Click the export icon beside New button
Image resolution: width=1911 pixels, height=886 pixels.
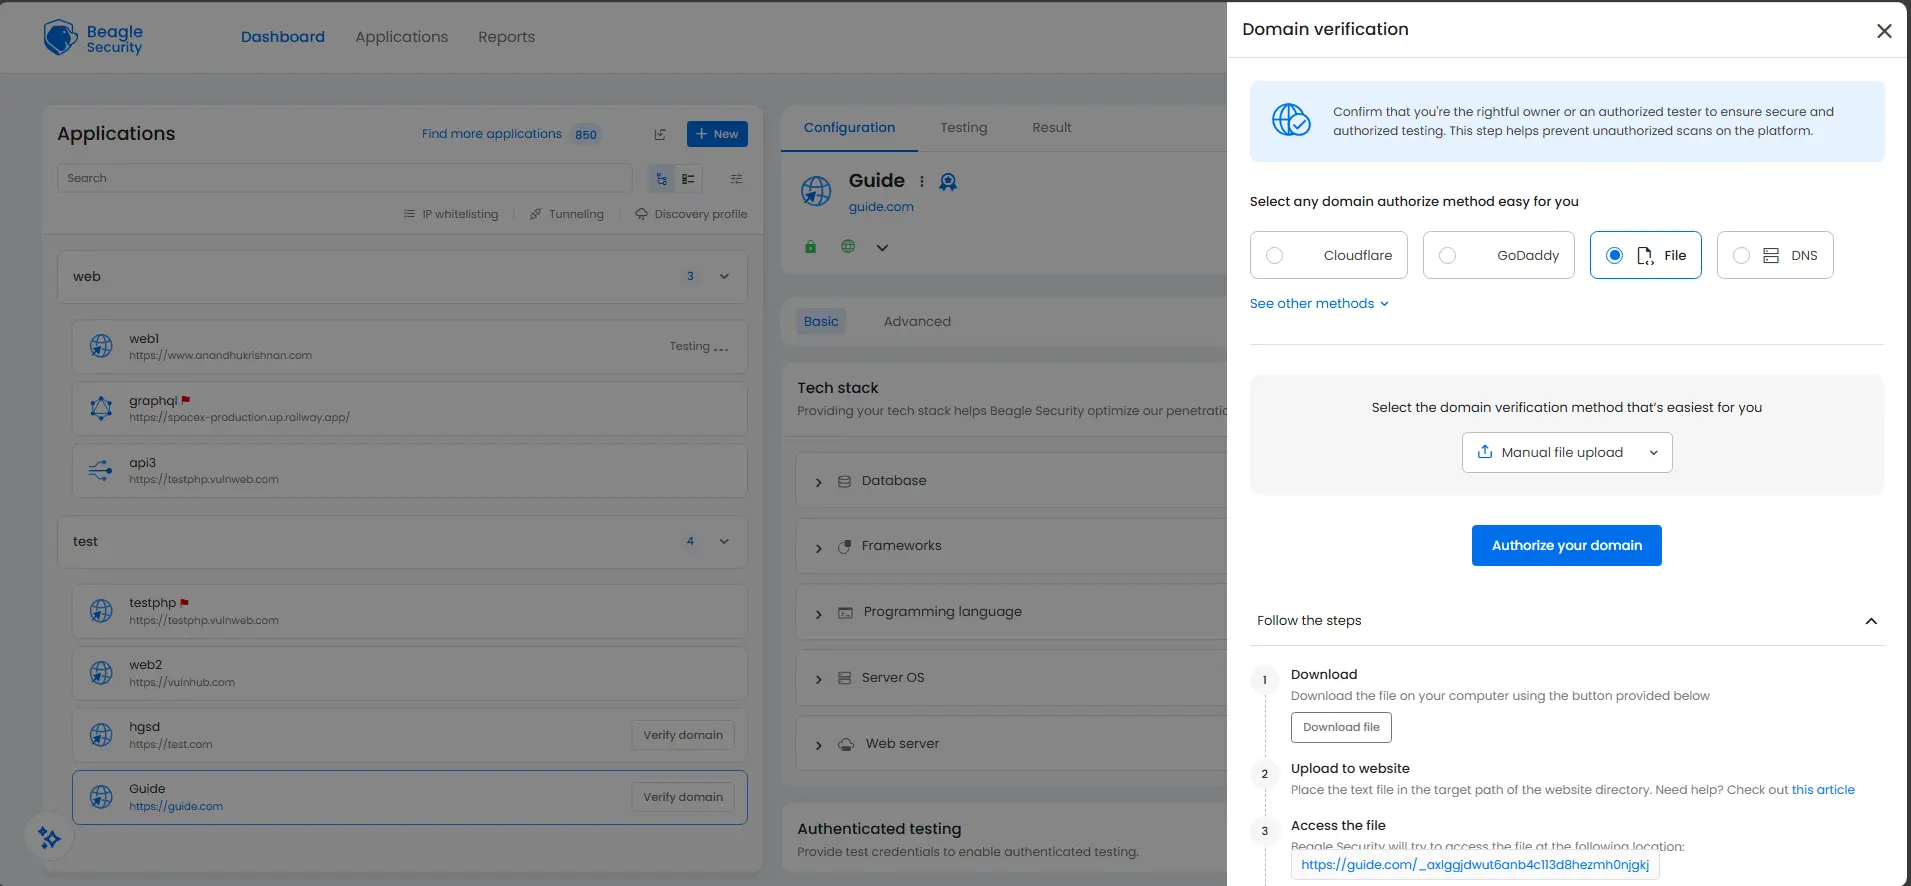coord(660,134)
